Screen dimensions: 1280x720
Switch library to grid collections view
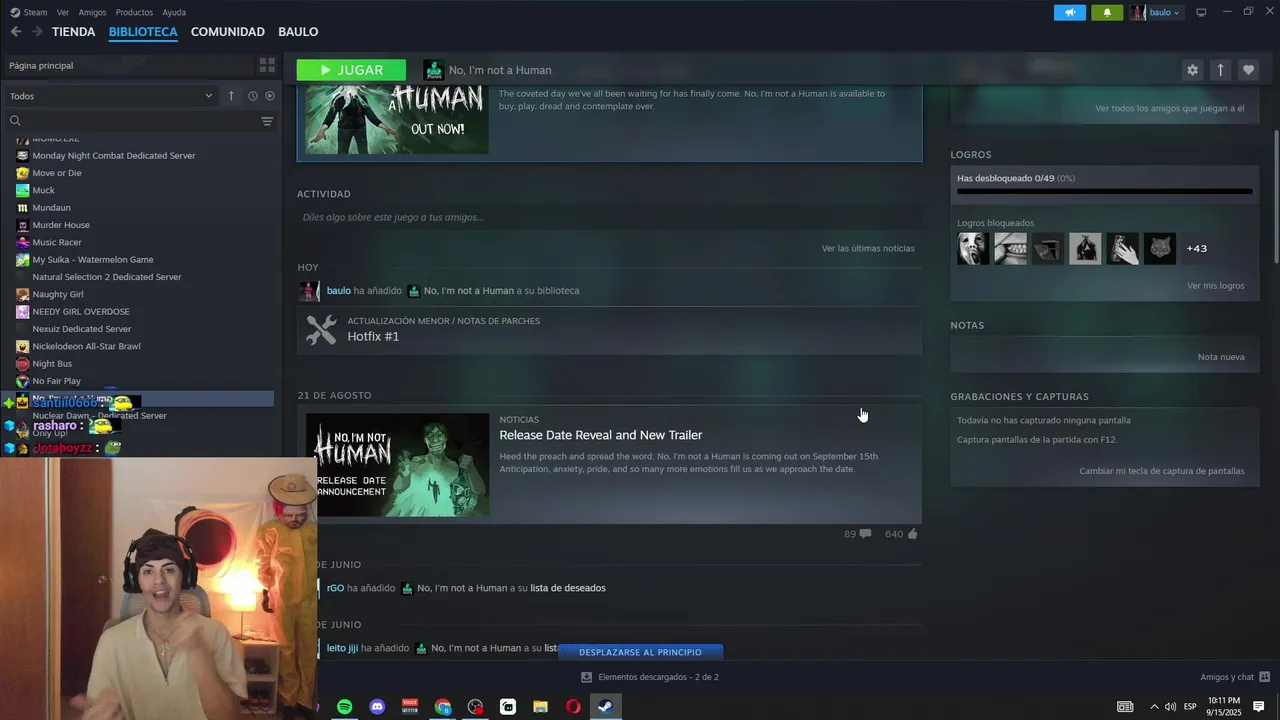[x=267, y=65]
